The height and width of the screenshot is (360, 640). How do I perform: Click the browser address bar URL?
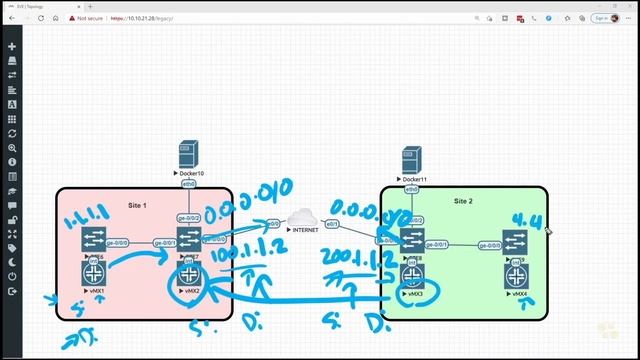coord(142,18)
